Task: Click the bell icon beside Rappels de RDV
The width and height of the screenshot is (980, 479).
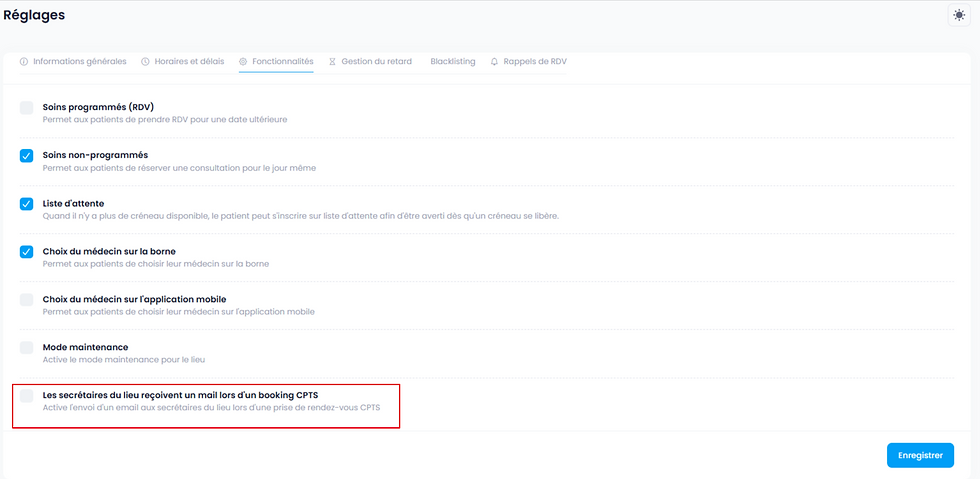Action: pos(494,62)
